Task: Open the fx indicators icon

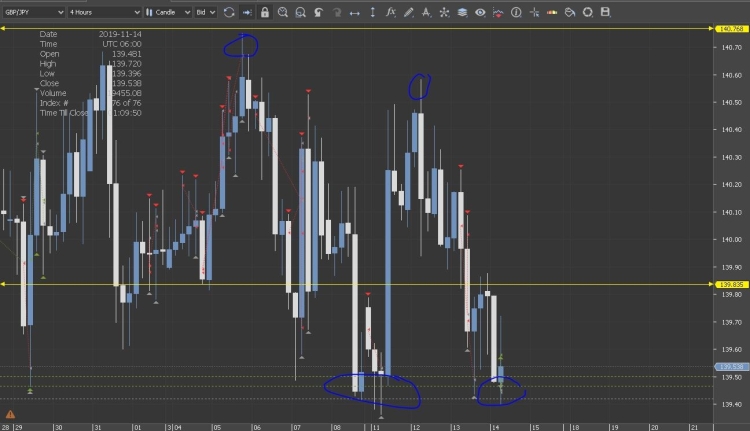Action: pos(390,12)
